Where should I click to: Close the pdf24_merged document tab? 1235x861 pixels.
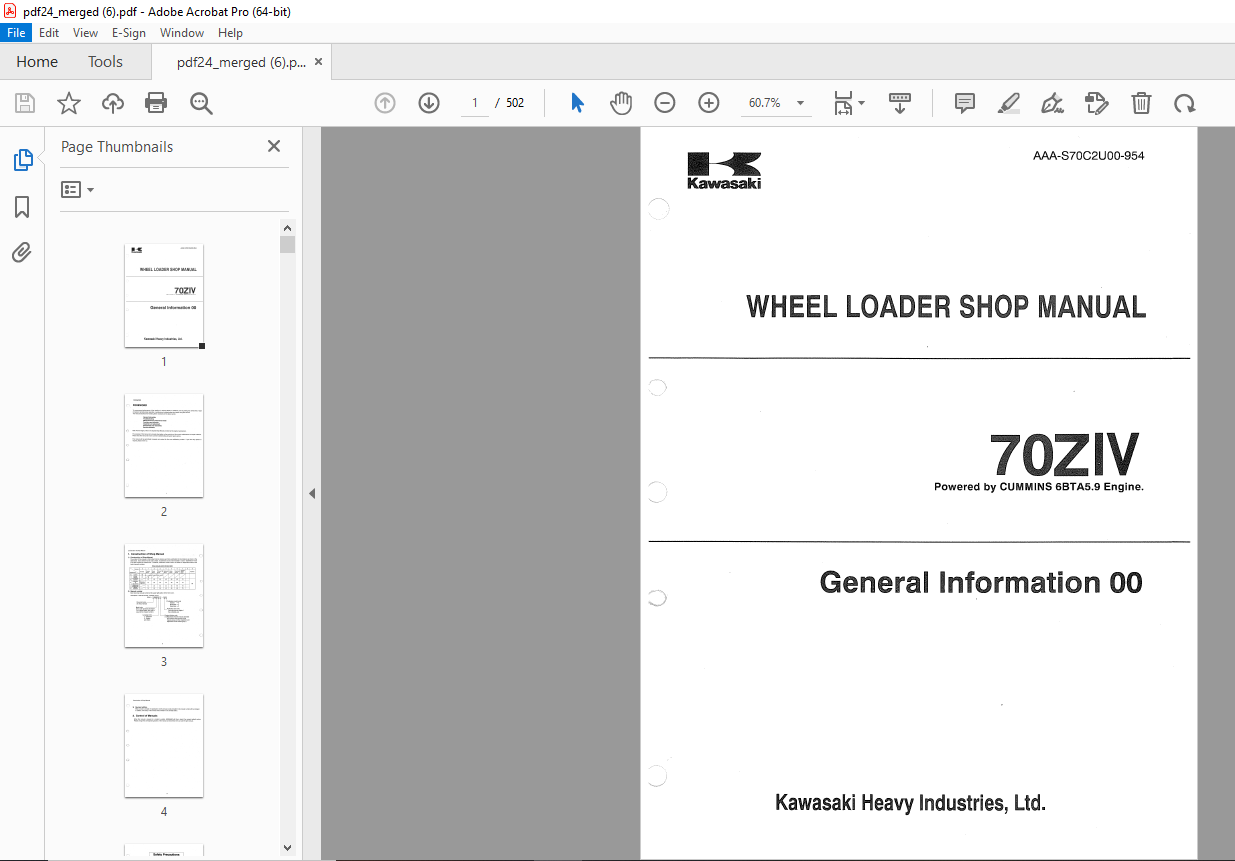pyautogui.click(x=319, y=62)
